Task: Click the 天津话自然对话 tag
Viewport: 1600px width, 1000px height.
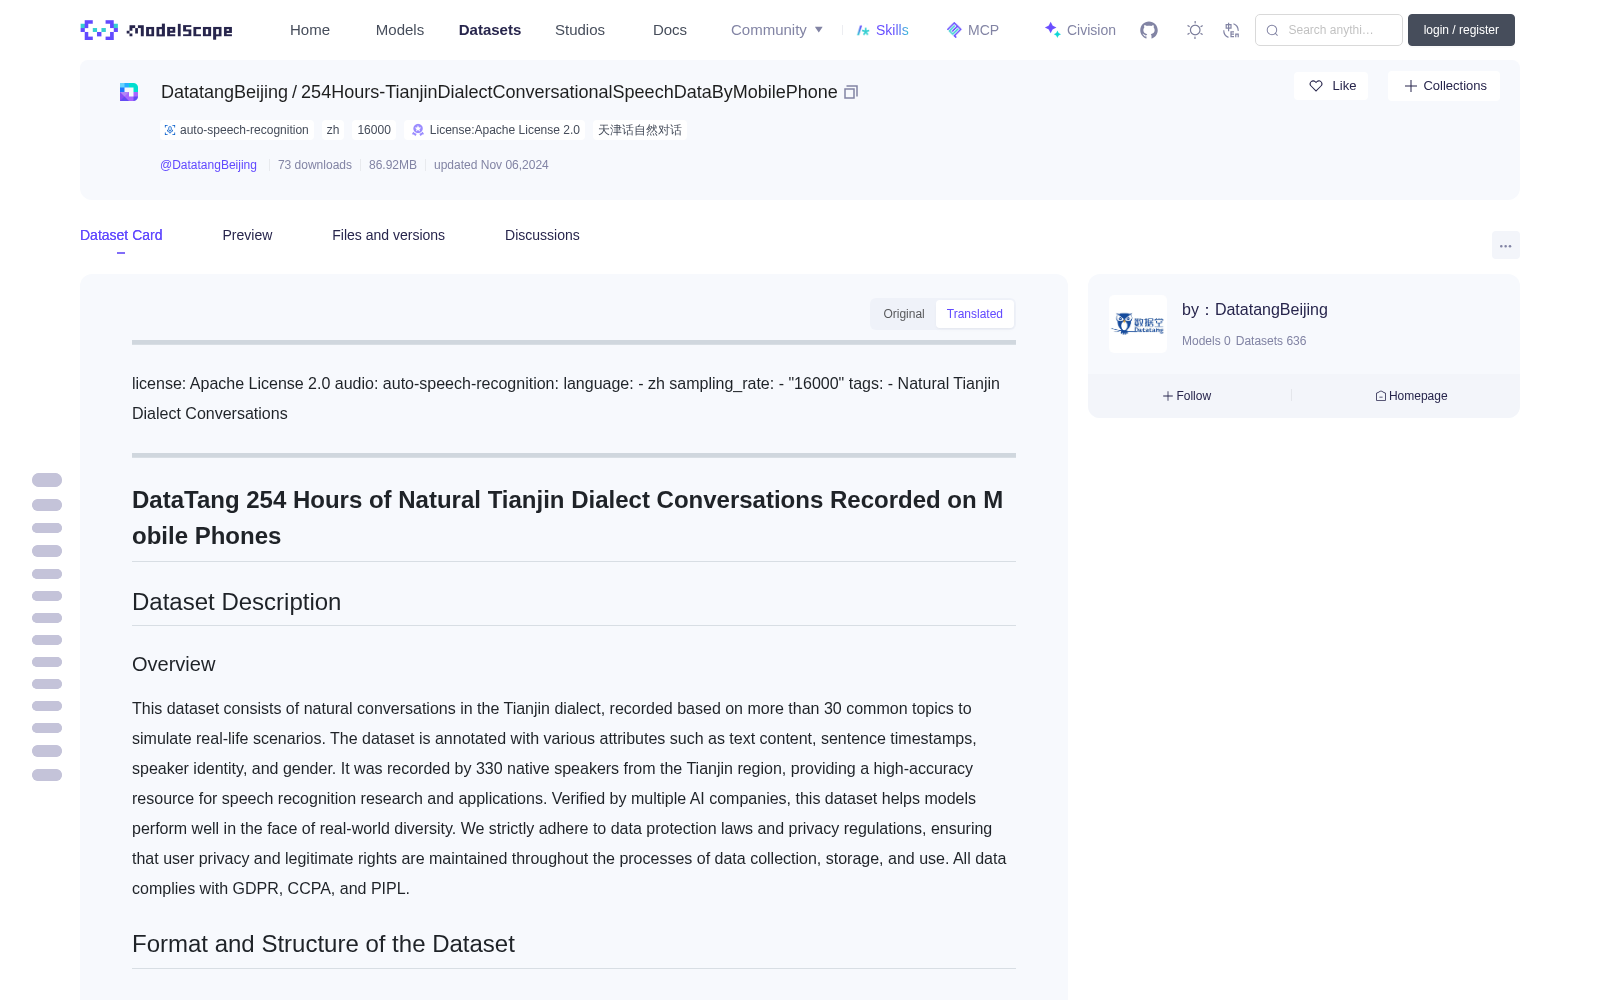Action: pyautogui.click(x=640, y=130)
